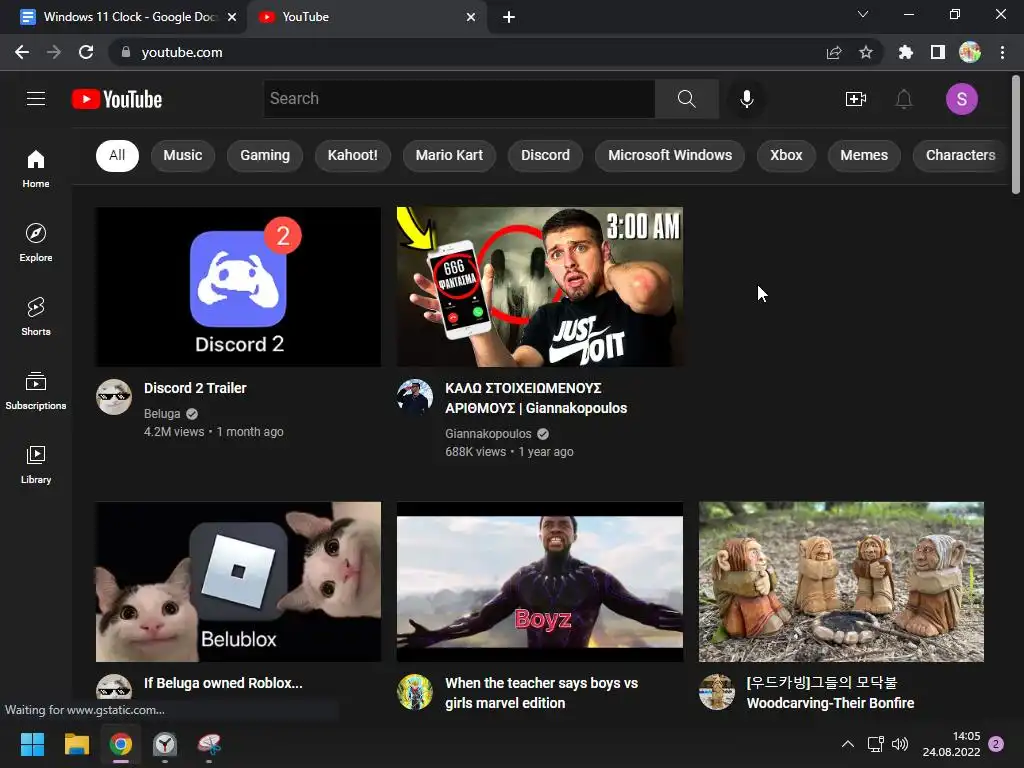Screen dimensions: 1024x768
Task: Close the Windows 11 Clock tab
Action: [x=232, y=17]
